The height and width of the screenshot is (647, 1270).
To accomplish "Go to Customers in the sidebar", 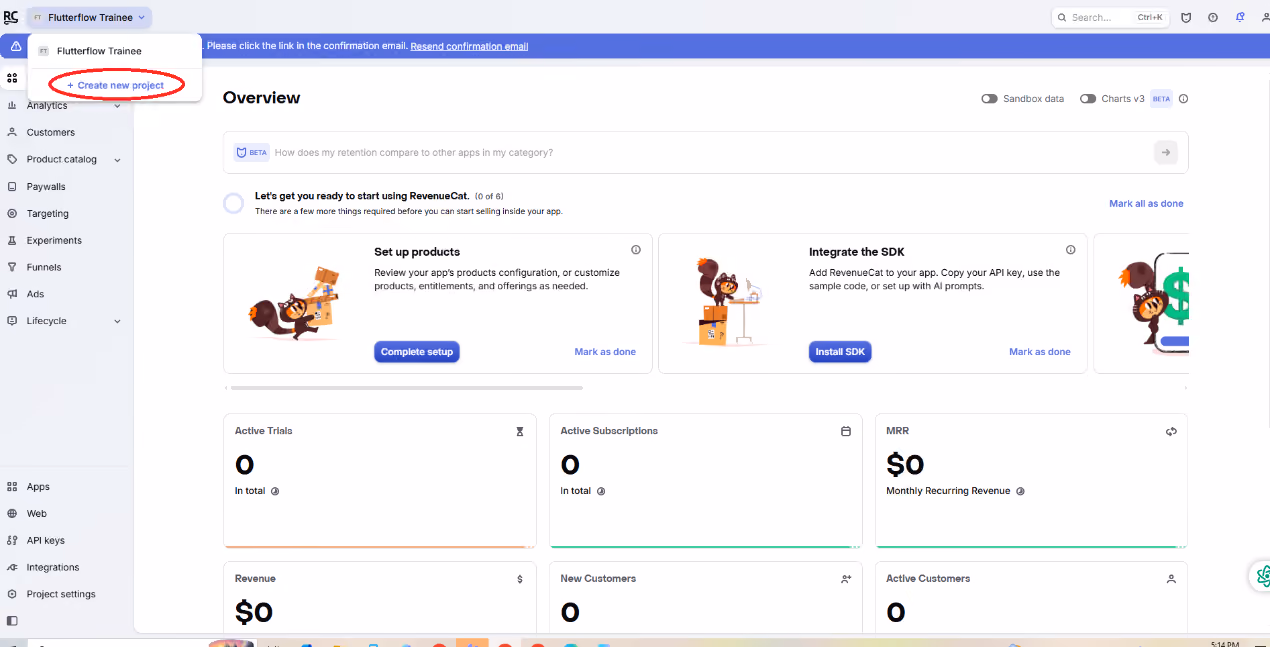I will click(x=50, y=133).
